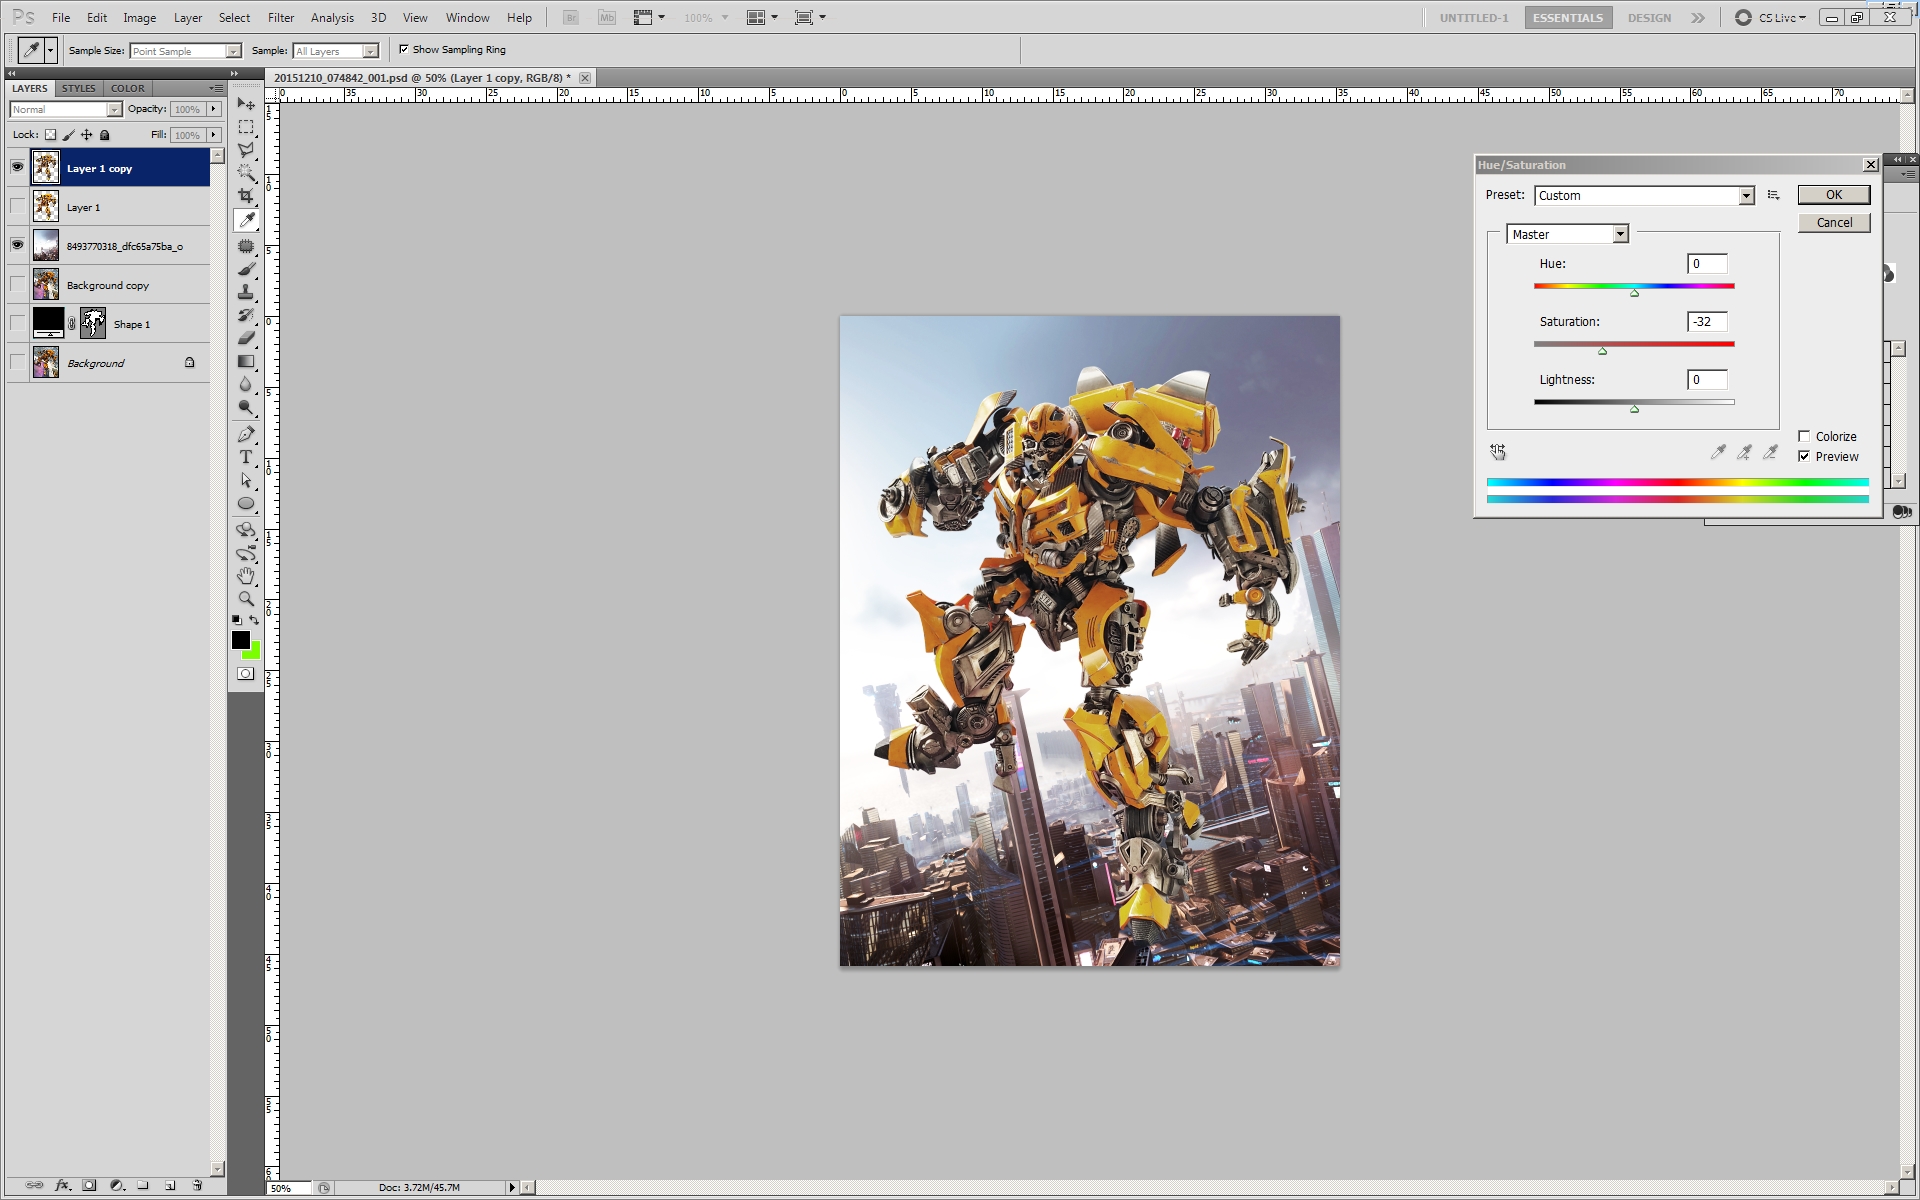
Task: Open the Analysis menu
Action: pyautogui.click(x=332, y=18)
